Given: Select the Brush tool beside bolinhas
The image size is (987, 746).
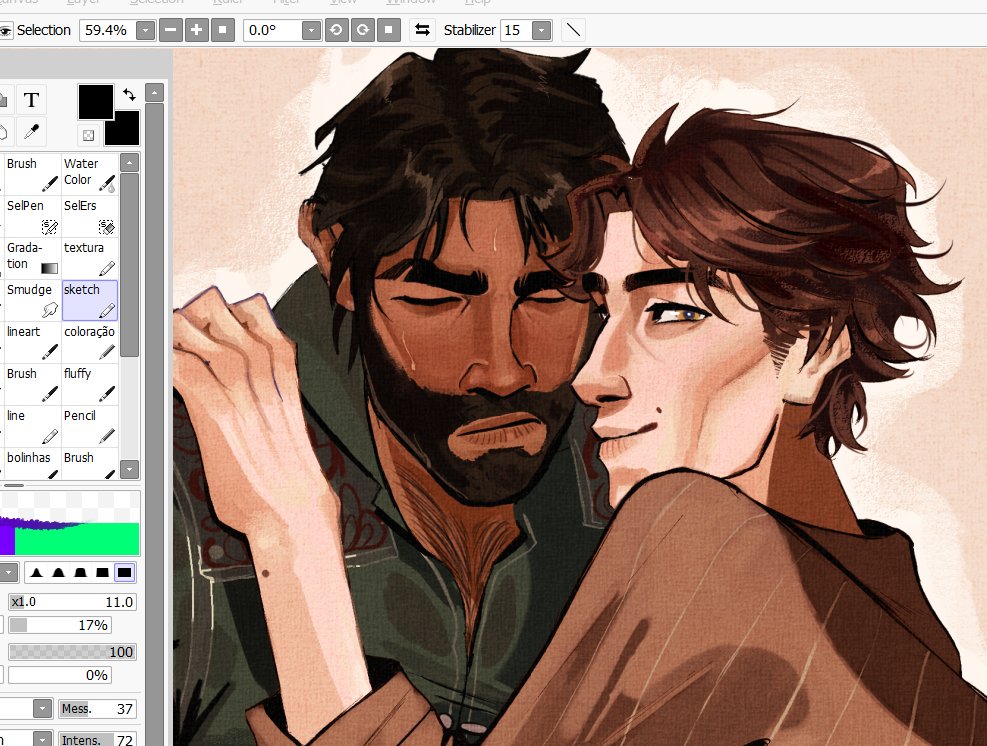Looking at the screenshot, I should (x=89, y=463).
